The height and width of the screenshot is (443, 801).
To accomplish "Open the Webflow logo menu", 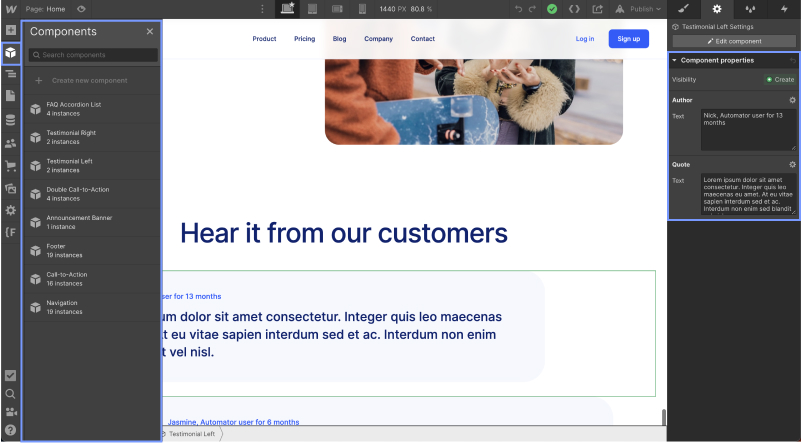I will tap(11, 9).
